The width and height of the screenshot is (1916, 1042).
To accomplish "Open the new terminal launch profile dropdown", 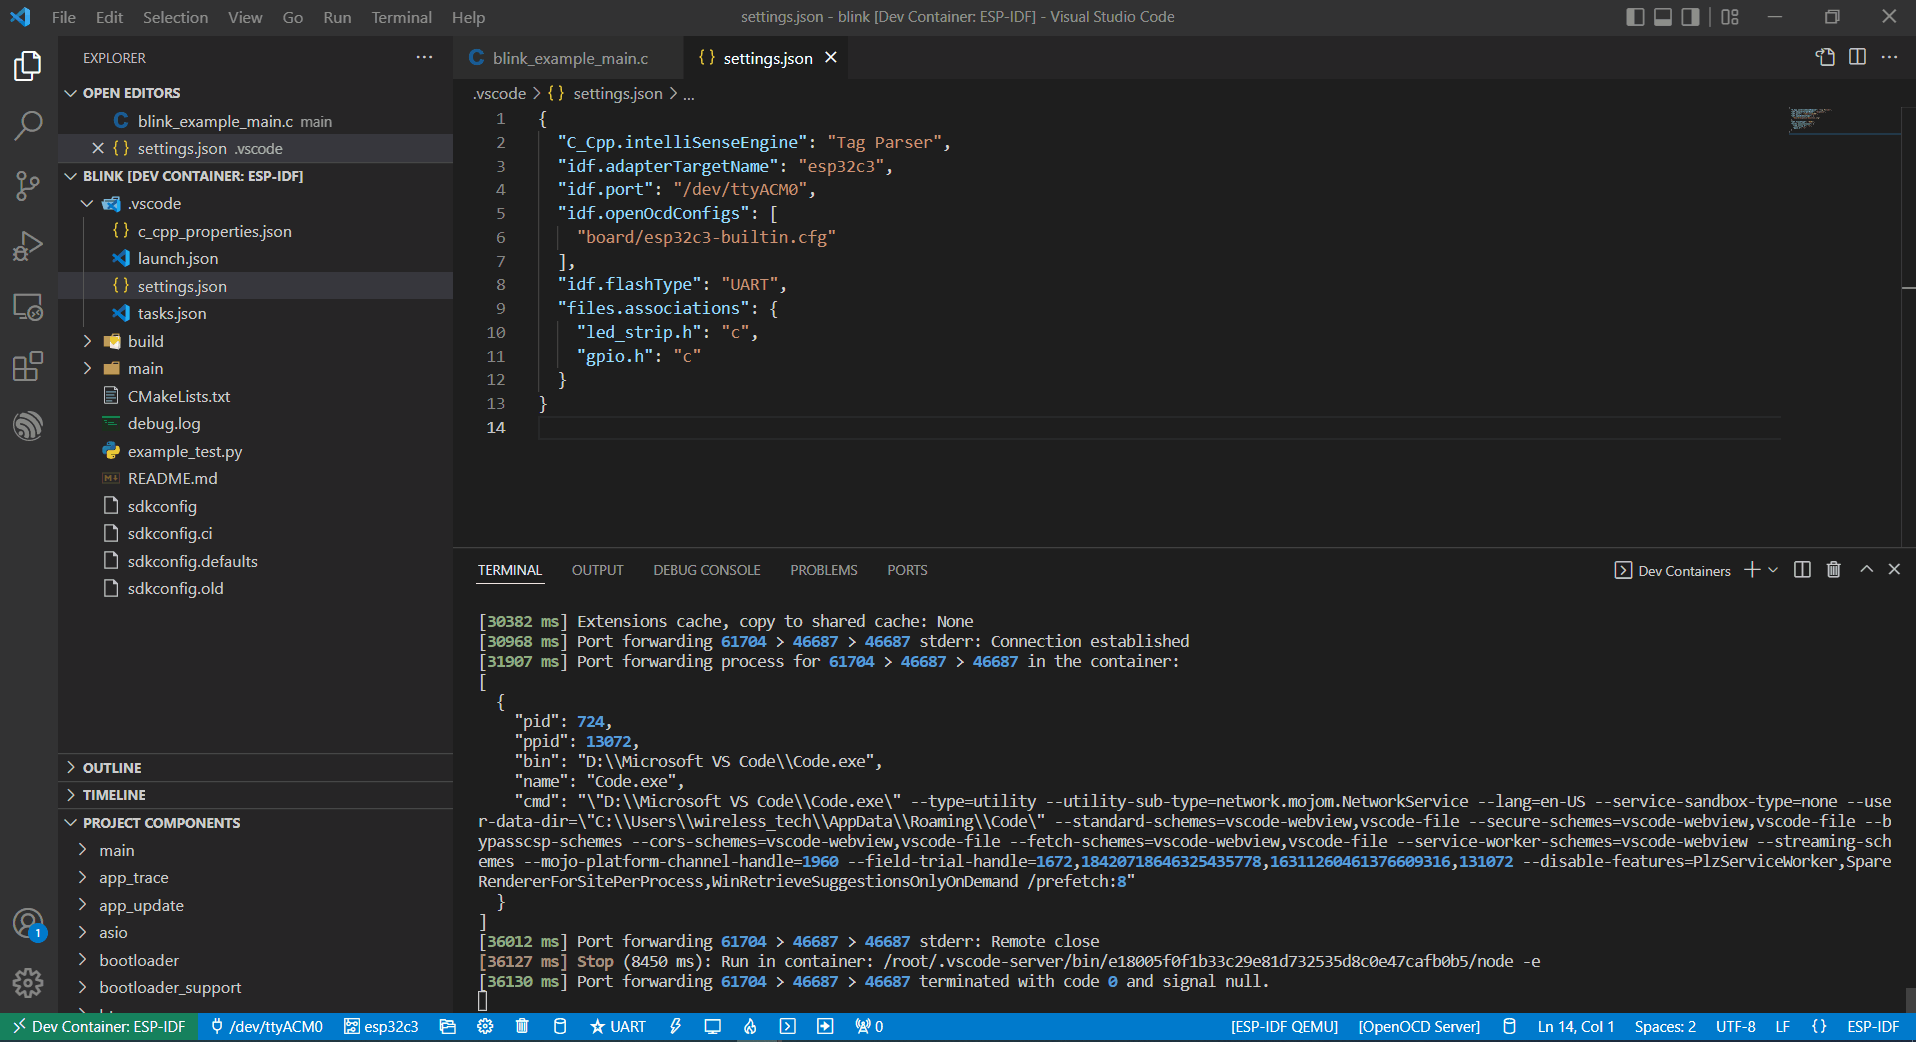I will 1773,570.
